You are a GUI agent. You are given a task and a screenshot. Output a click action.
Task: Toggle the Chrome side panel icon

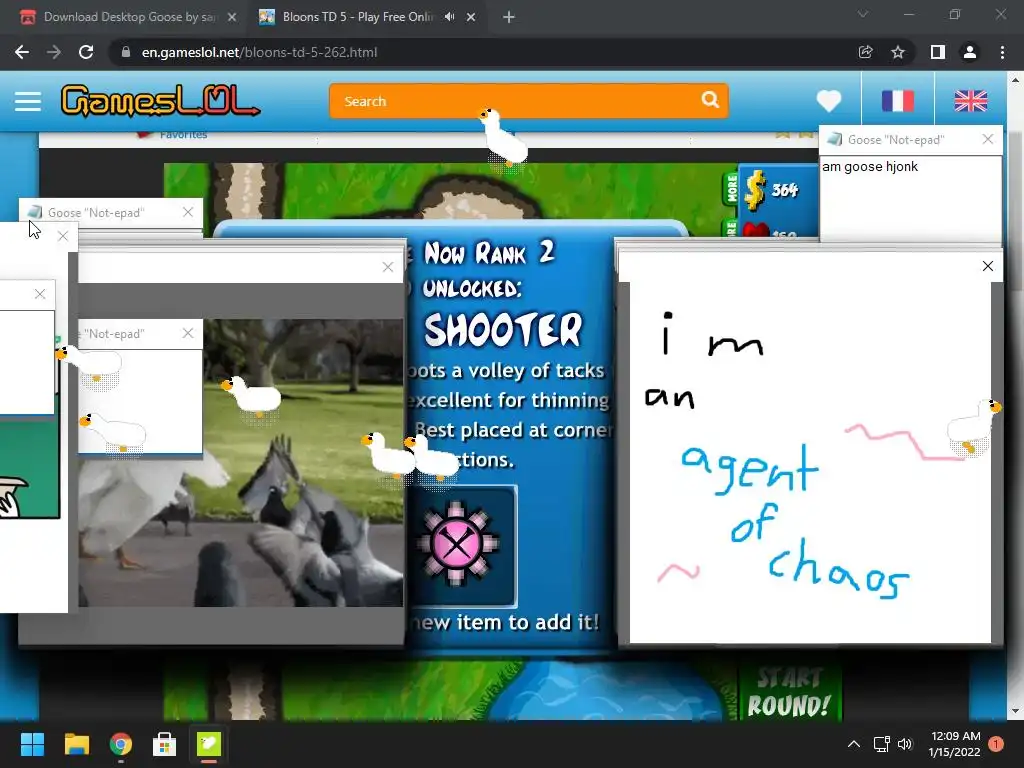[937, 52]
